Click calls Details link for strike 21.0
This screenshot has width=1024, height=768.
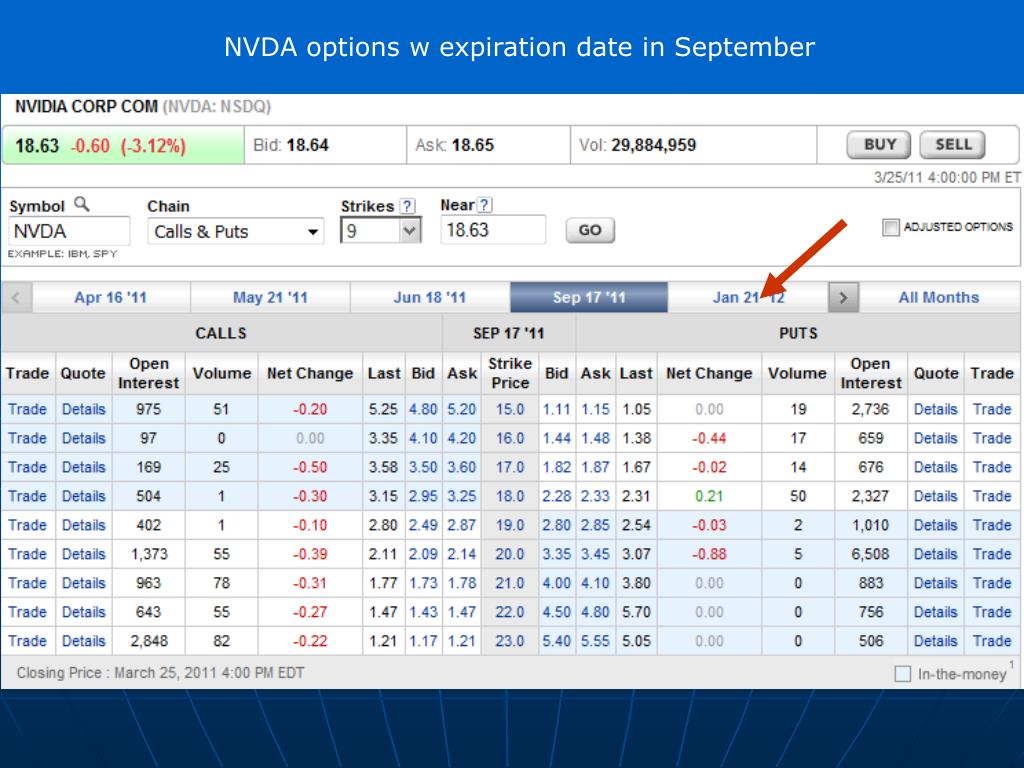(84, 583)
